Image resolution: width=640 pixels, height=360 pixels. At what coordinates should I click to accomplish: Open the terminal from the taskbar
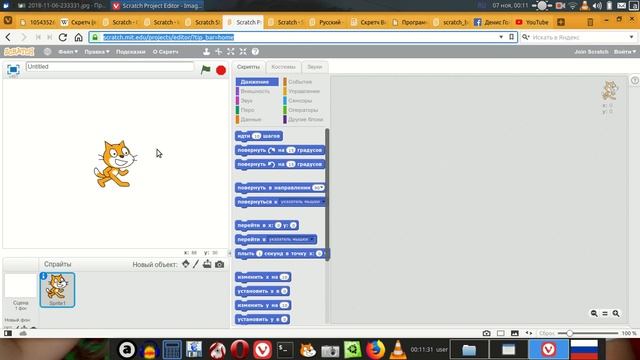pos(284,349)
